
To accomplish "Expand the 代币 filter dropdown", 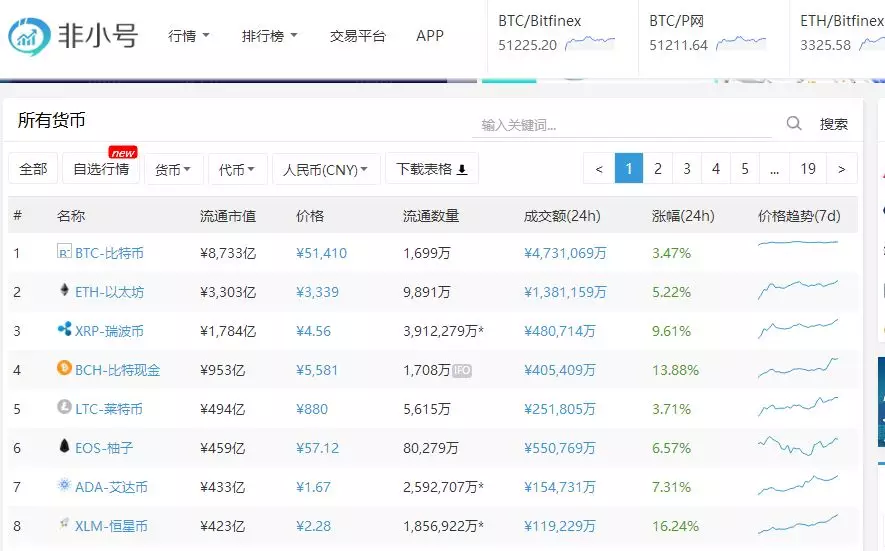I will (x=237, y=169).
